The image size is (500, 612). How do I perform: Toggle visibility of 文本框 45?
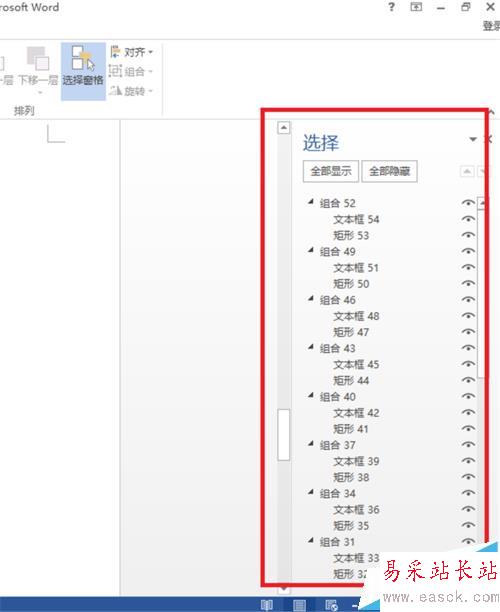(x=468, y=364)
